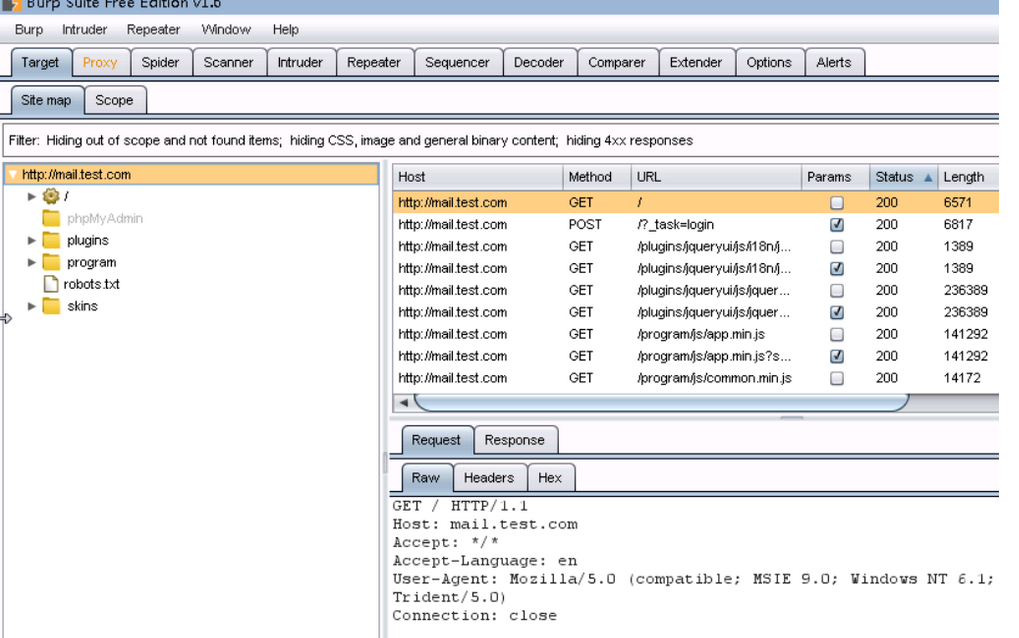1019x638 pixels.
Task: Switch to the Headers view tab
Action: tap(489, 478)
